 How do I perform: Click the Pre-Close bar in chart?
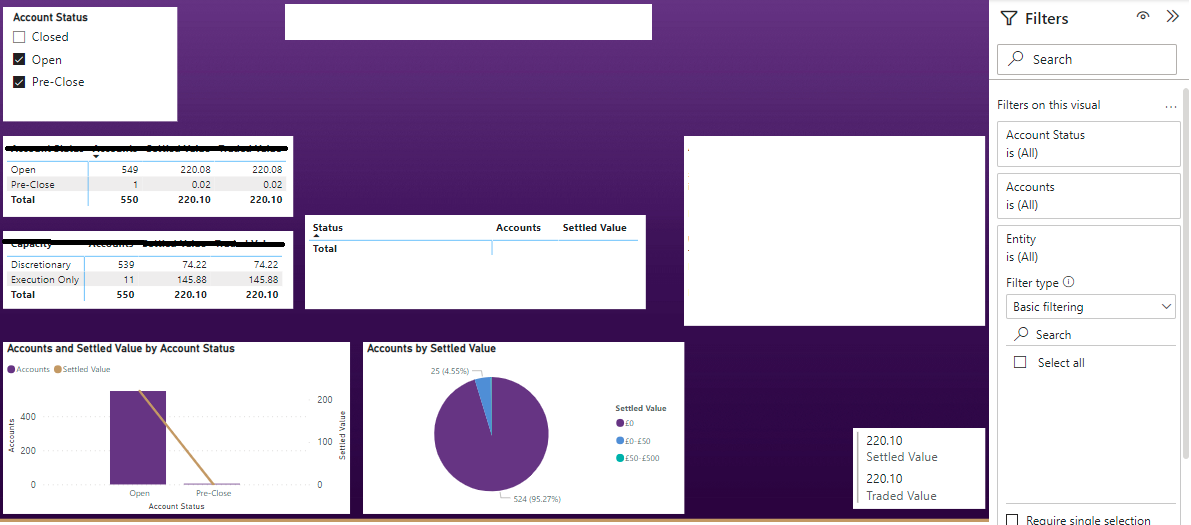[213, 483]
